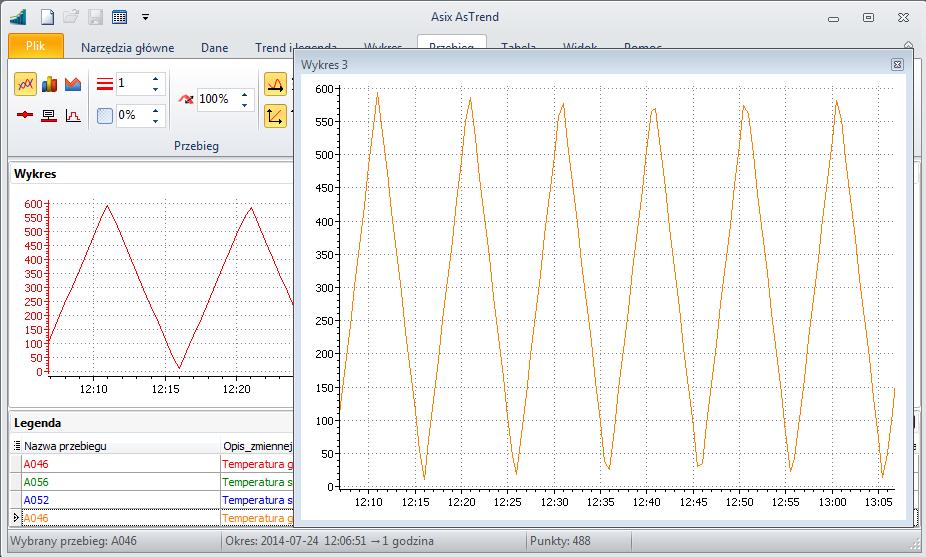Toggle the vertical axis scaling button
Screen dimensions: 926x557
(275, 116)
